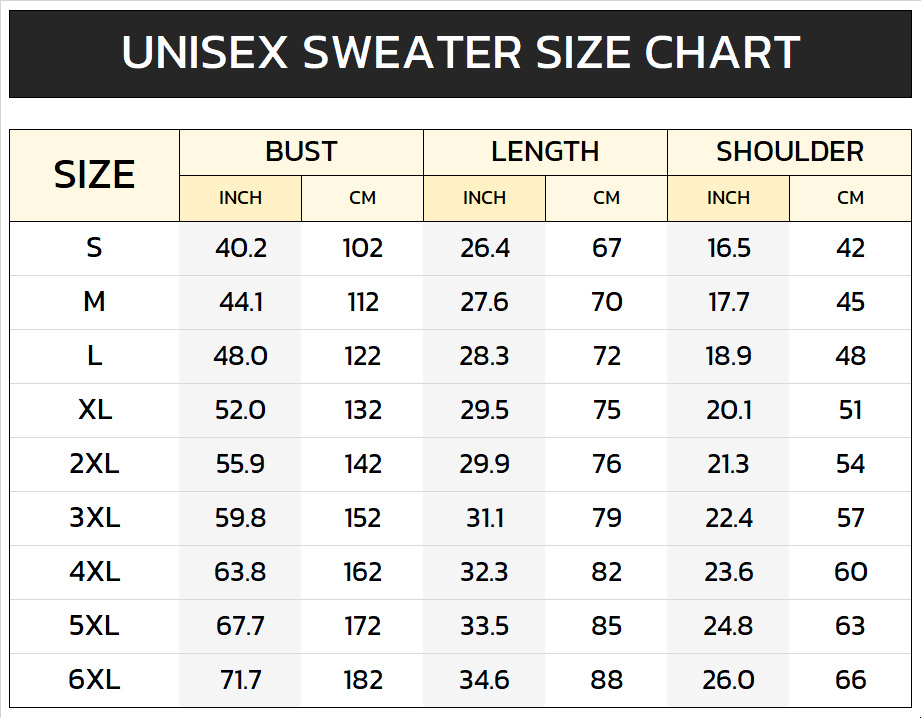Click the S size row label
The width and height of the screenshot is (921, 718).
94,247
